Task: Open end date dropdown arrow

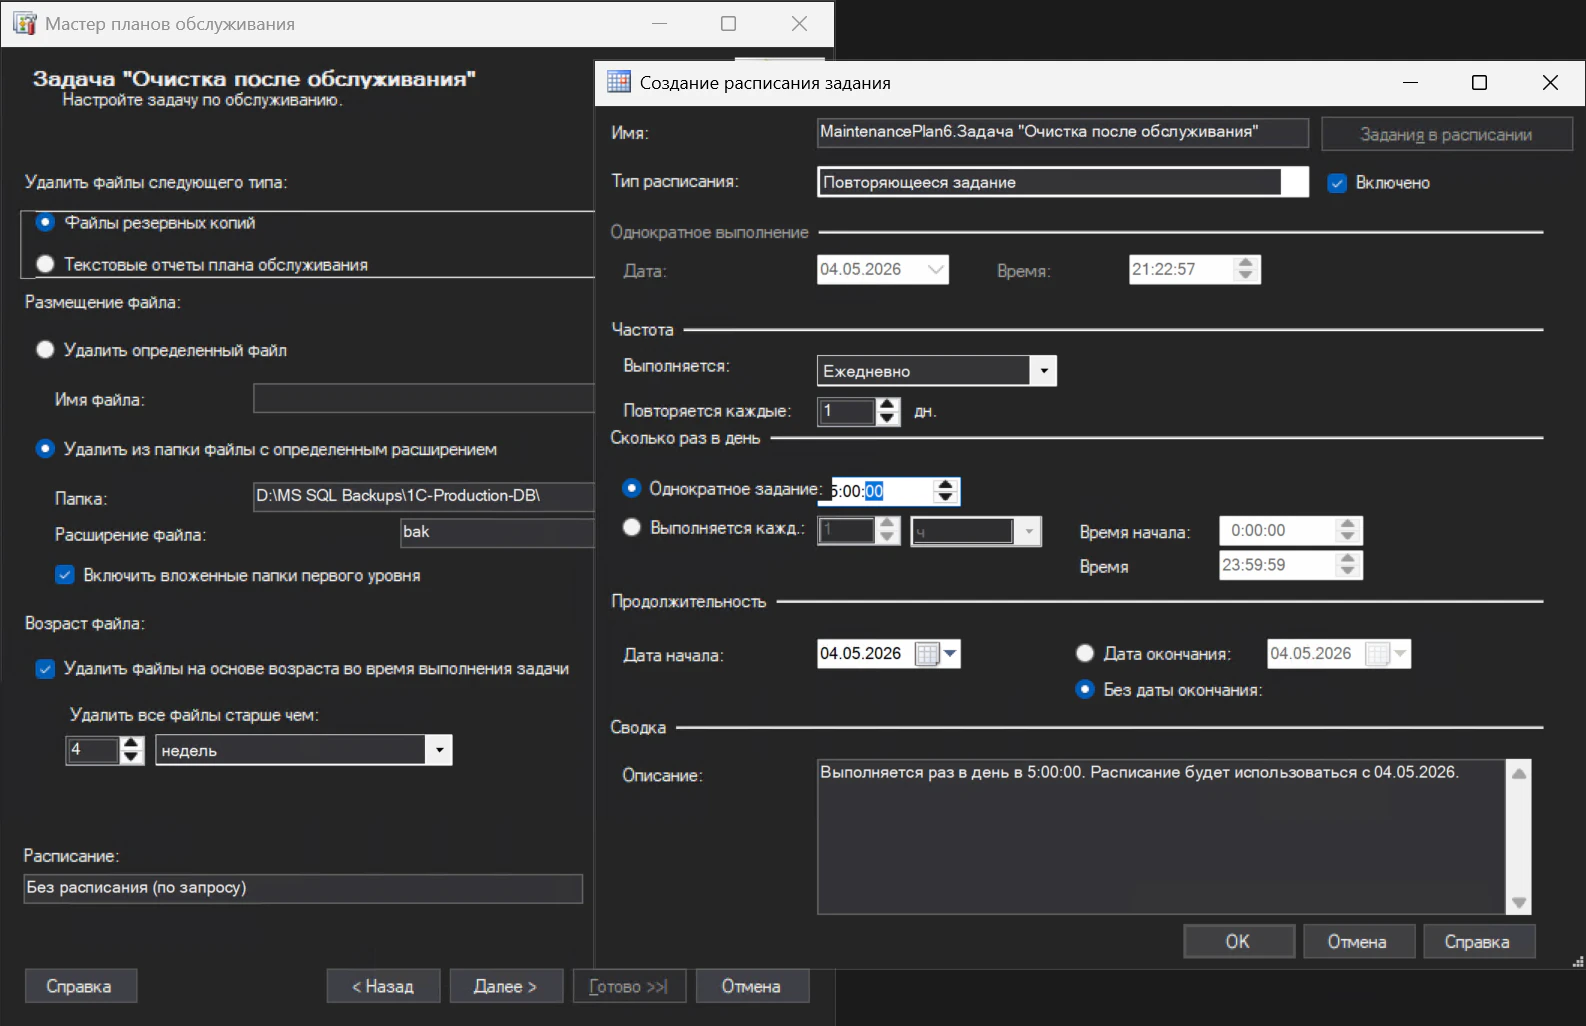Action: coord(1400,654)
